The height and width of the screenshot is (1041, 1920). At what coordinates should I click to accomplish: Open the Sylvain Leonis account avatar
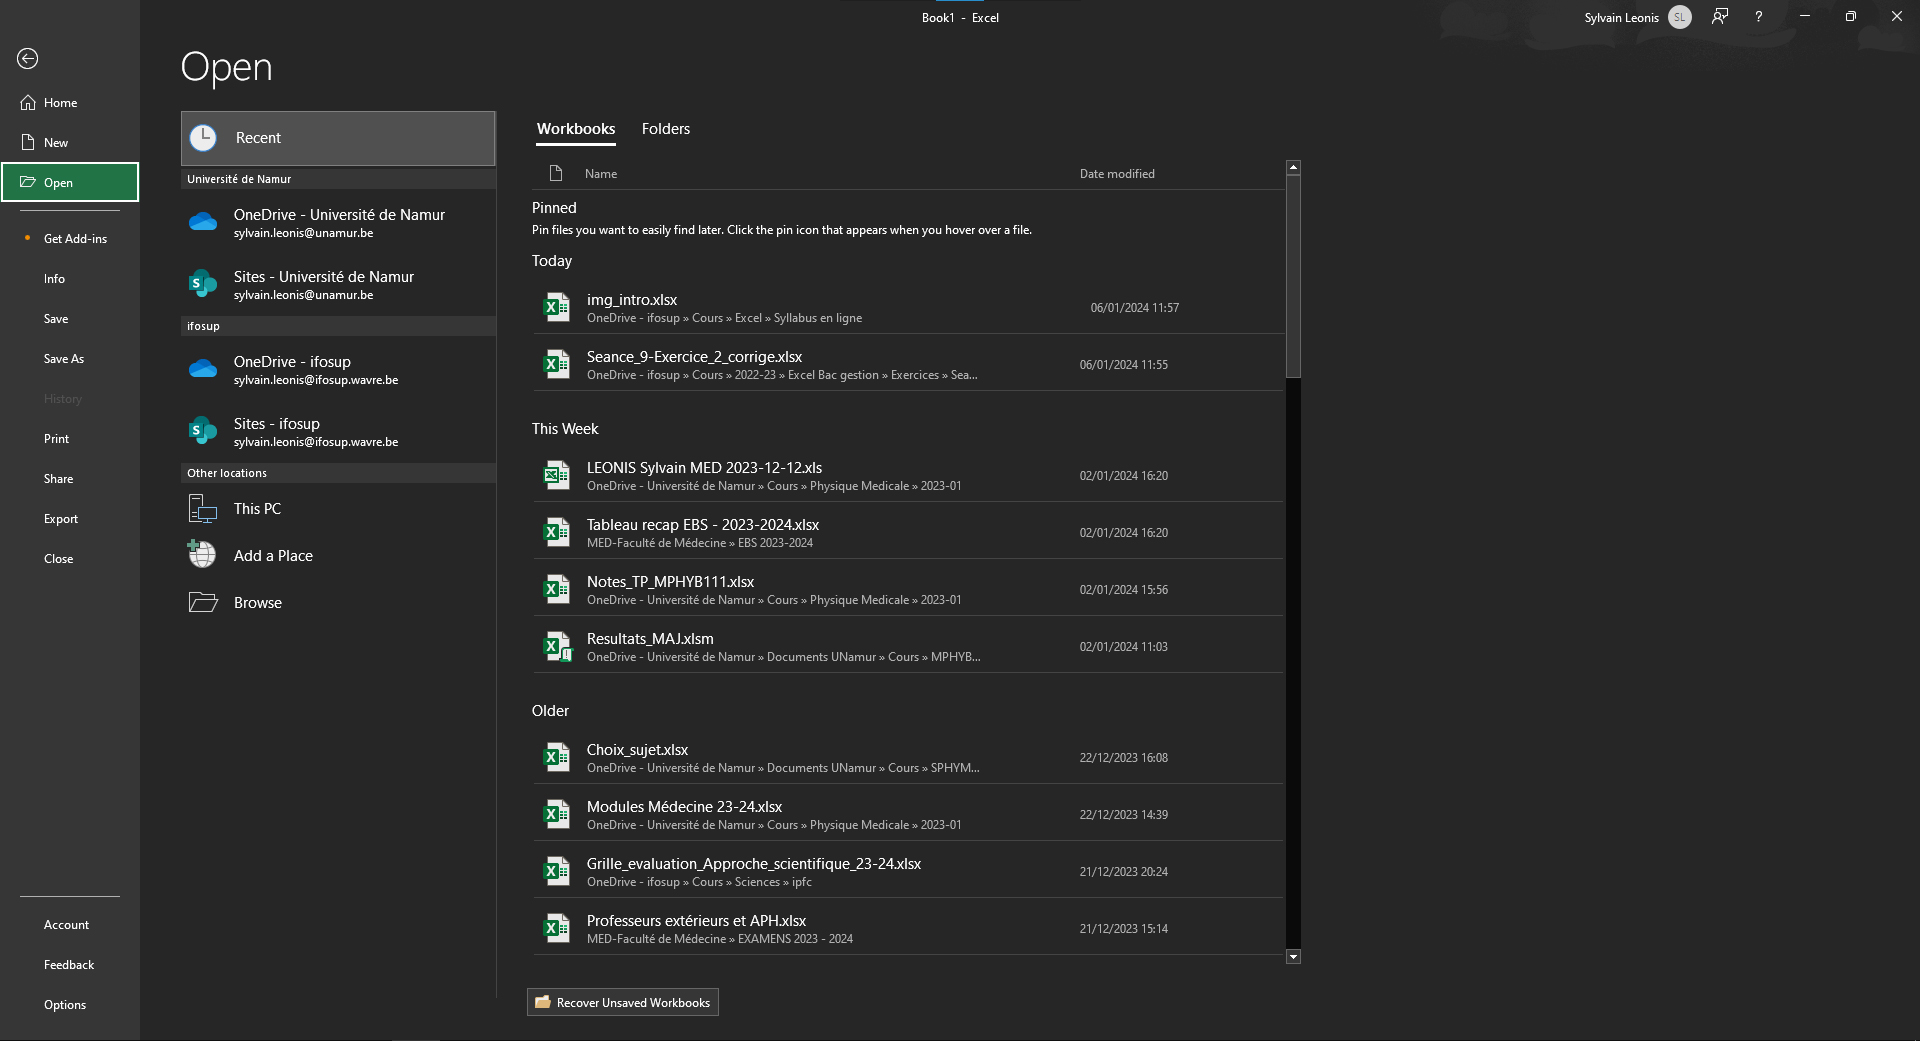1680,17
